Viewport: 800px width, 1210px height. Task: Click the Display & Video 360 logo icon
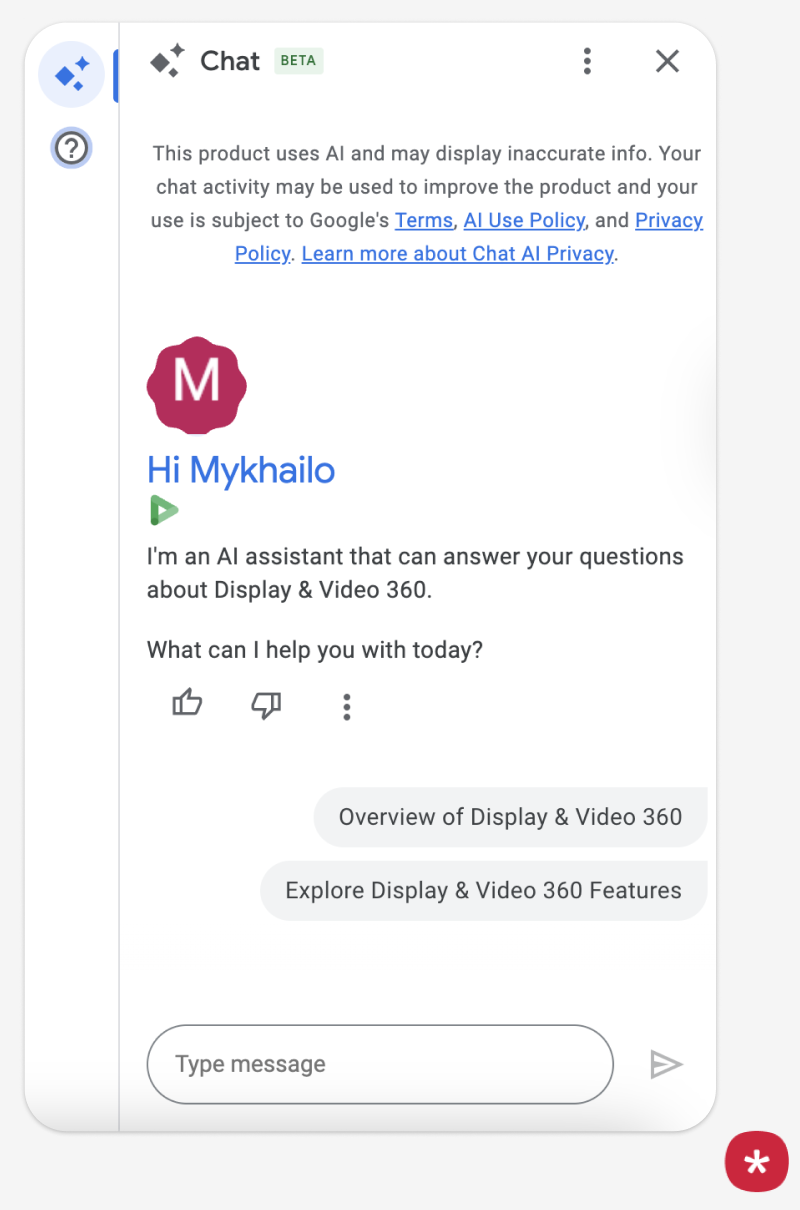(x=163, y=511)
